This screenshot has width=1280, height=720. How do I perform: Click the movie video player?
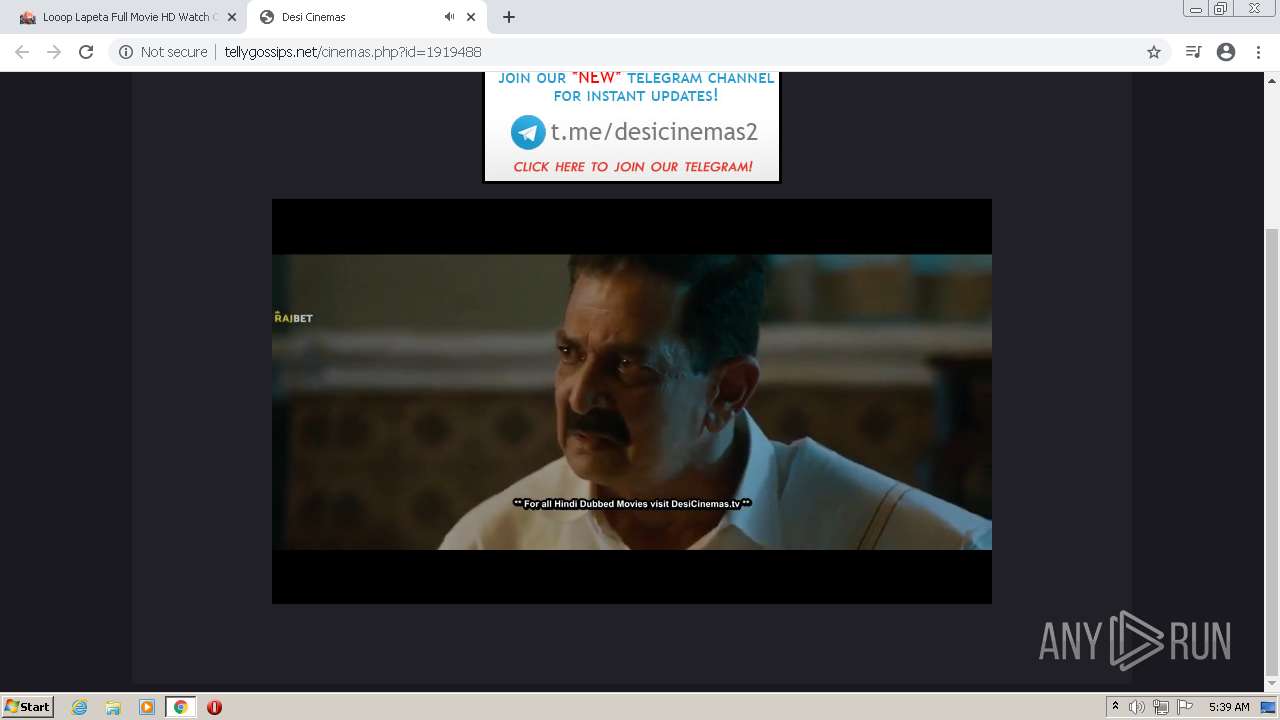coord(632,401)
